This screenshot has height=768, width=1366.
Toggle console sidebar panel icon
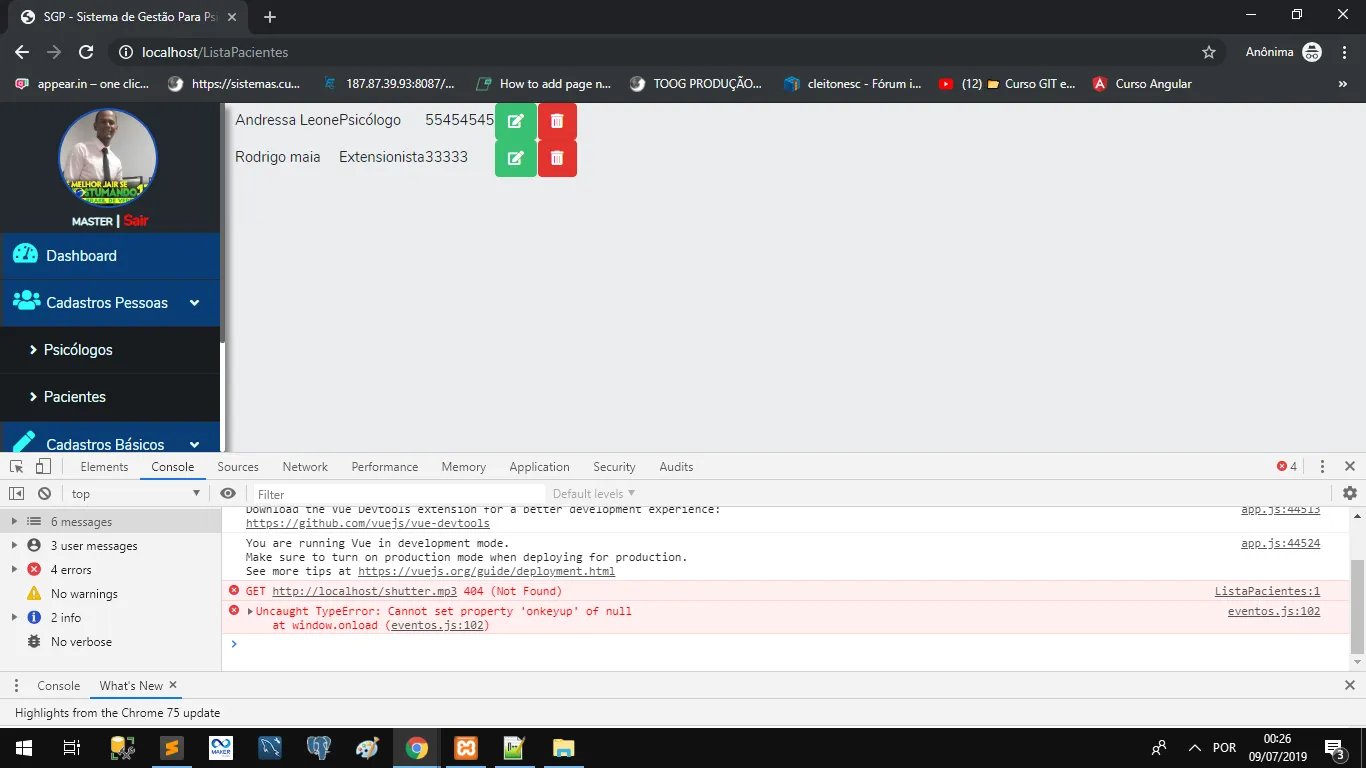17,493
